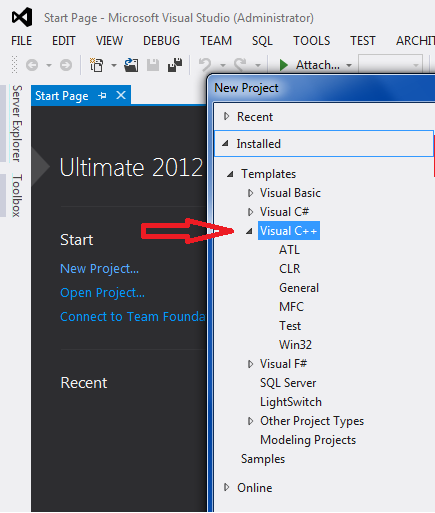The width and height of the screenshot is (435, 513).
Task: Open the SQL menu
Action: pyautogui.click(x=262, y=41)
